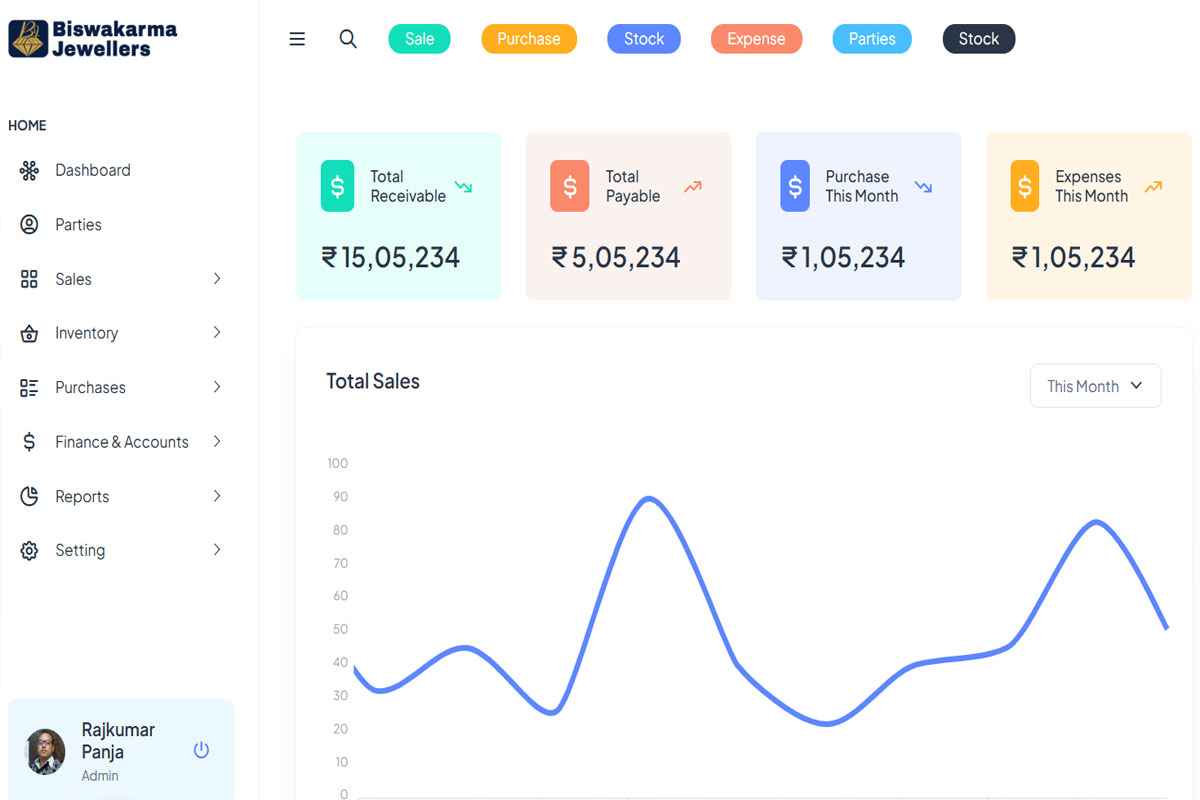Click the Total Payable dollar icon
Screen dimensions: 1200x800
pos(569,186)
